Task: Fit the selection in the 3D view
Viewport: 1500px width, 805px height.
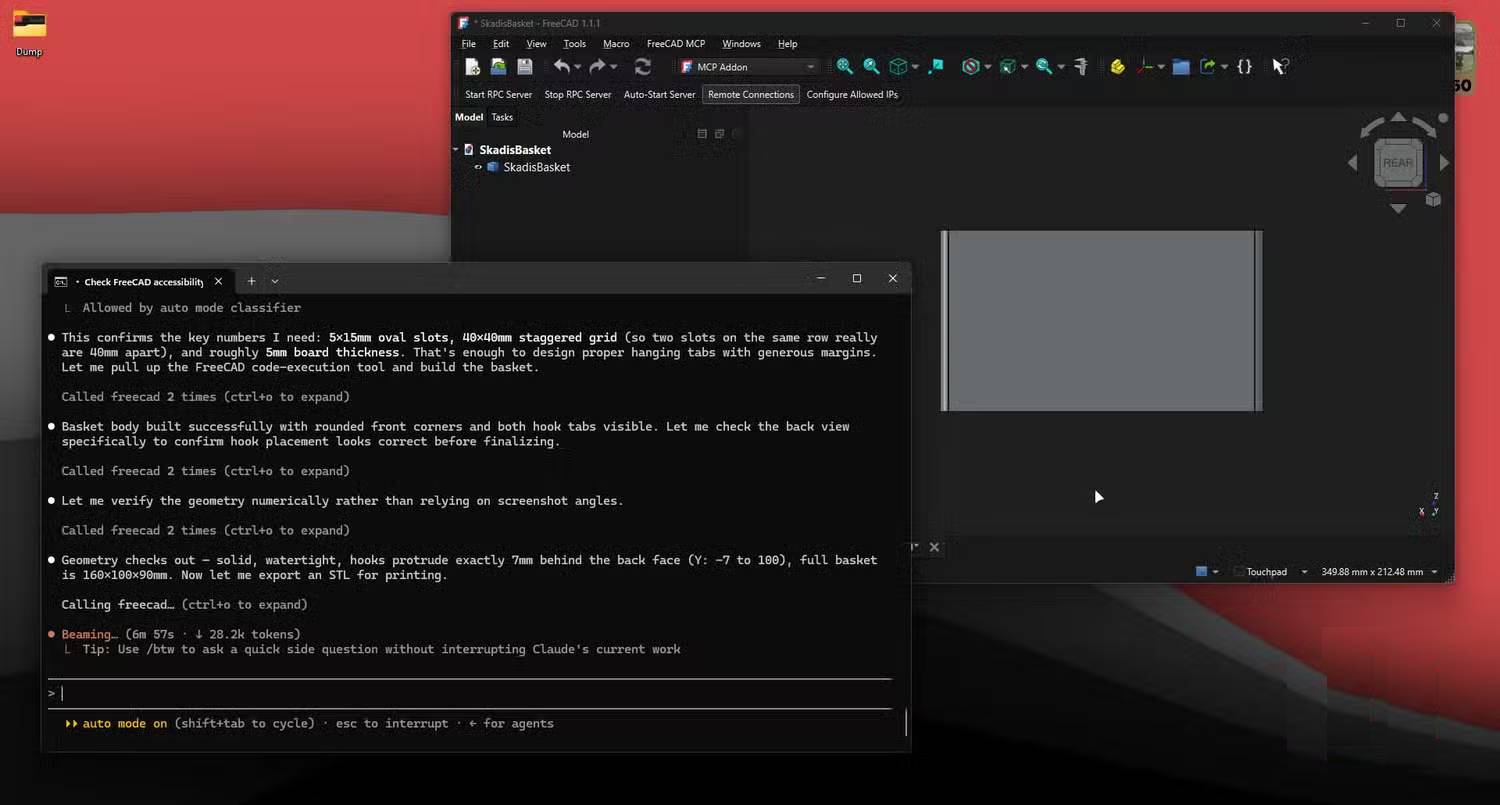Action: pyautogui.click(x=871, y=66)
